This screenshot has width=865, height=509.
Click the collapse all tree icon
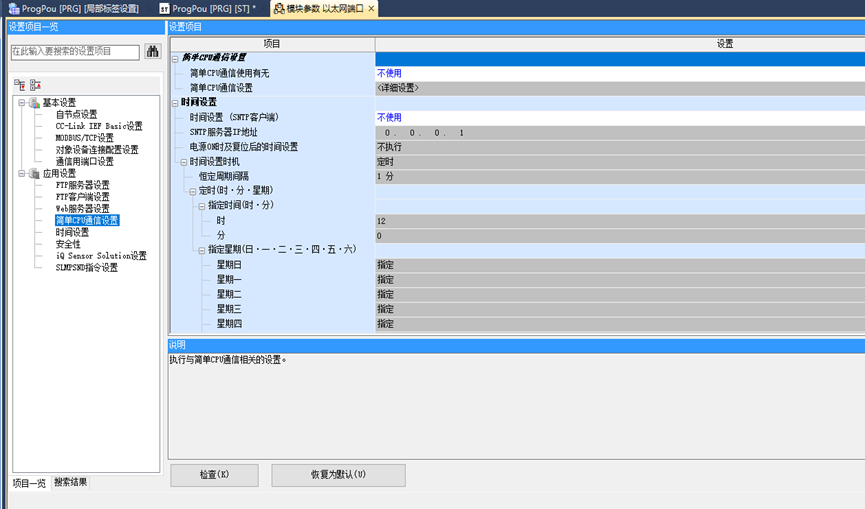(35, 85)
